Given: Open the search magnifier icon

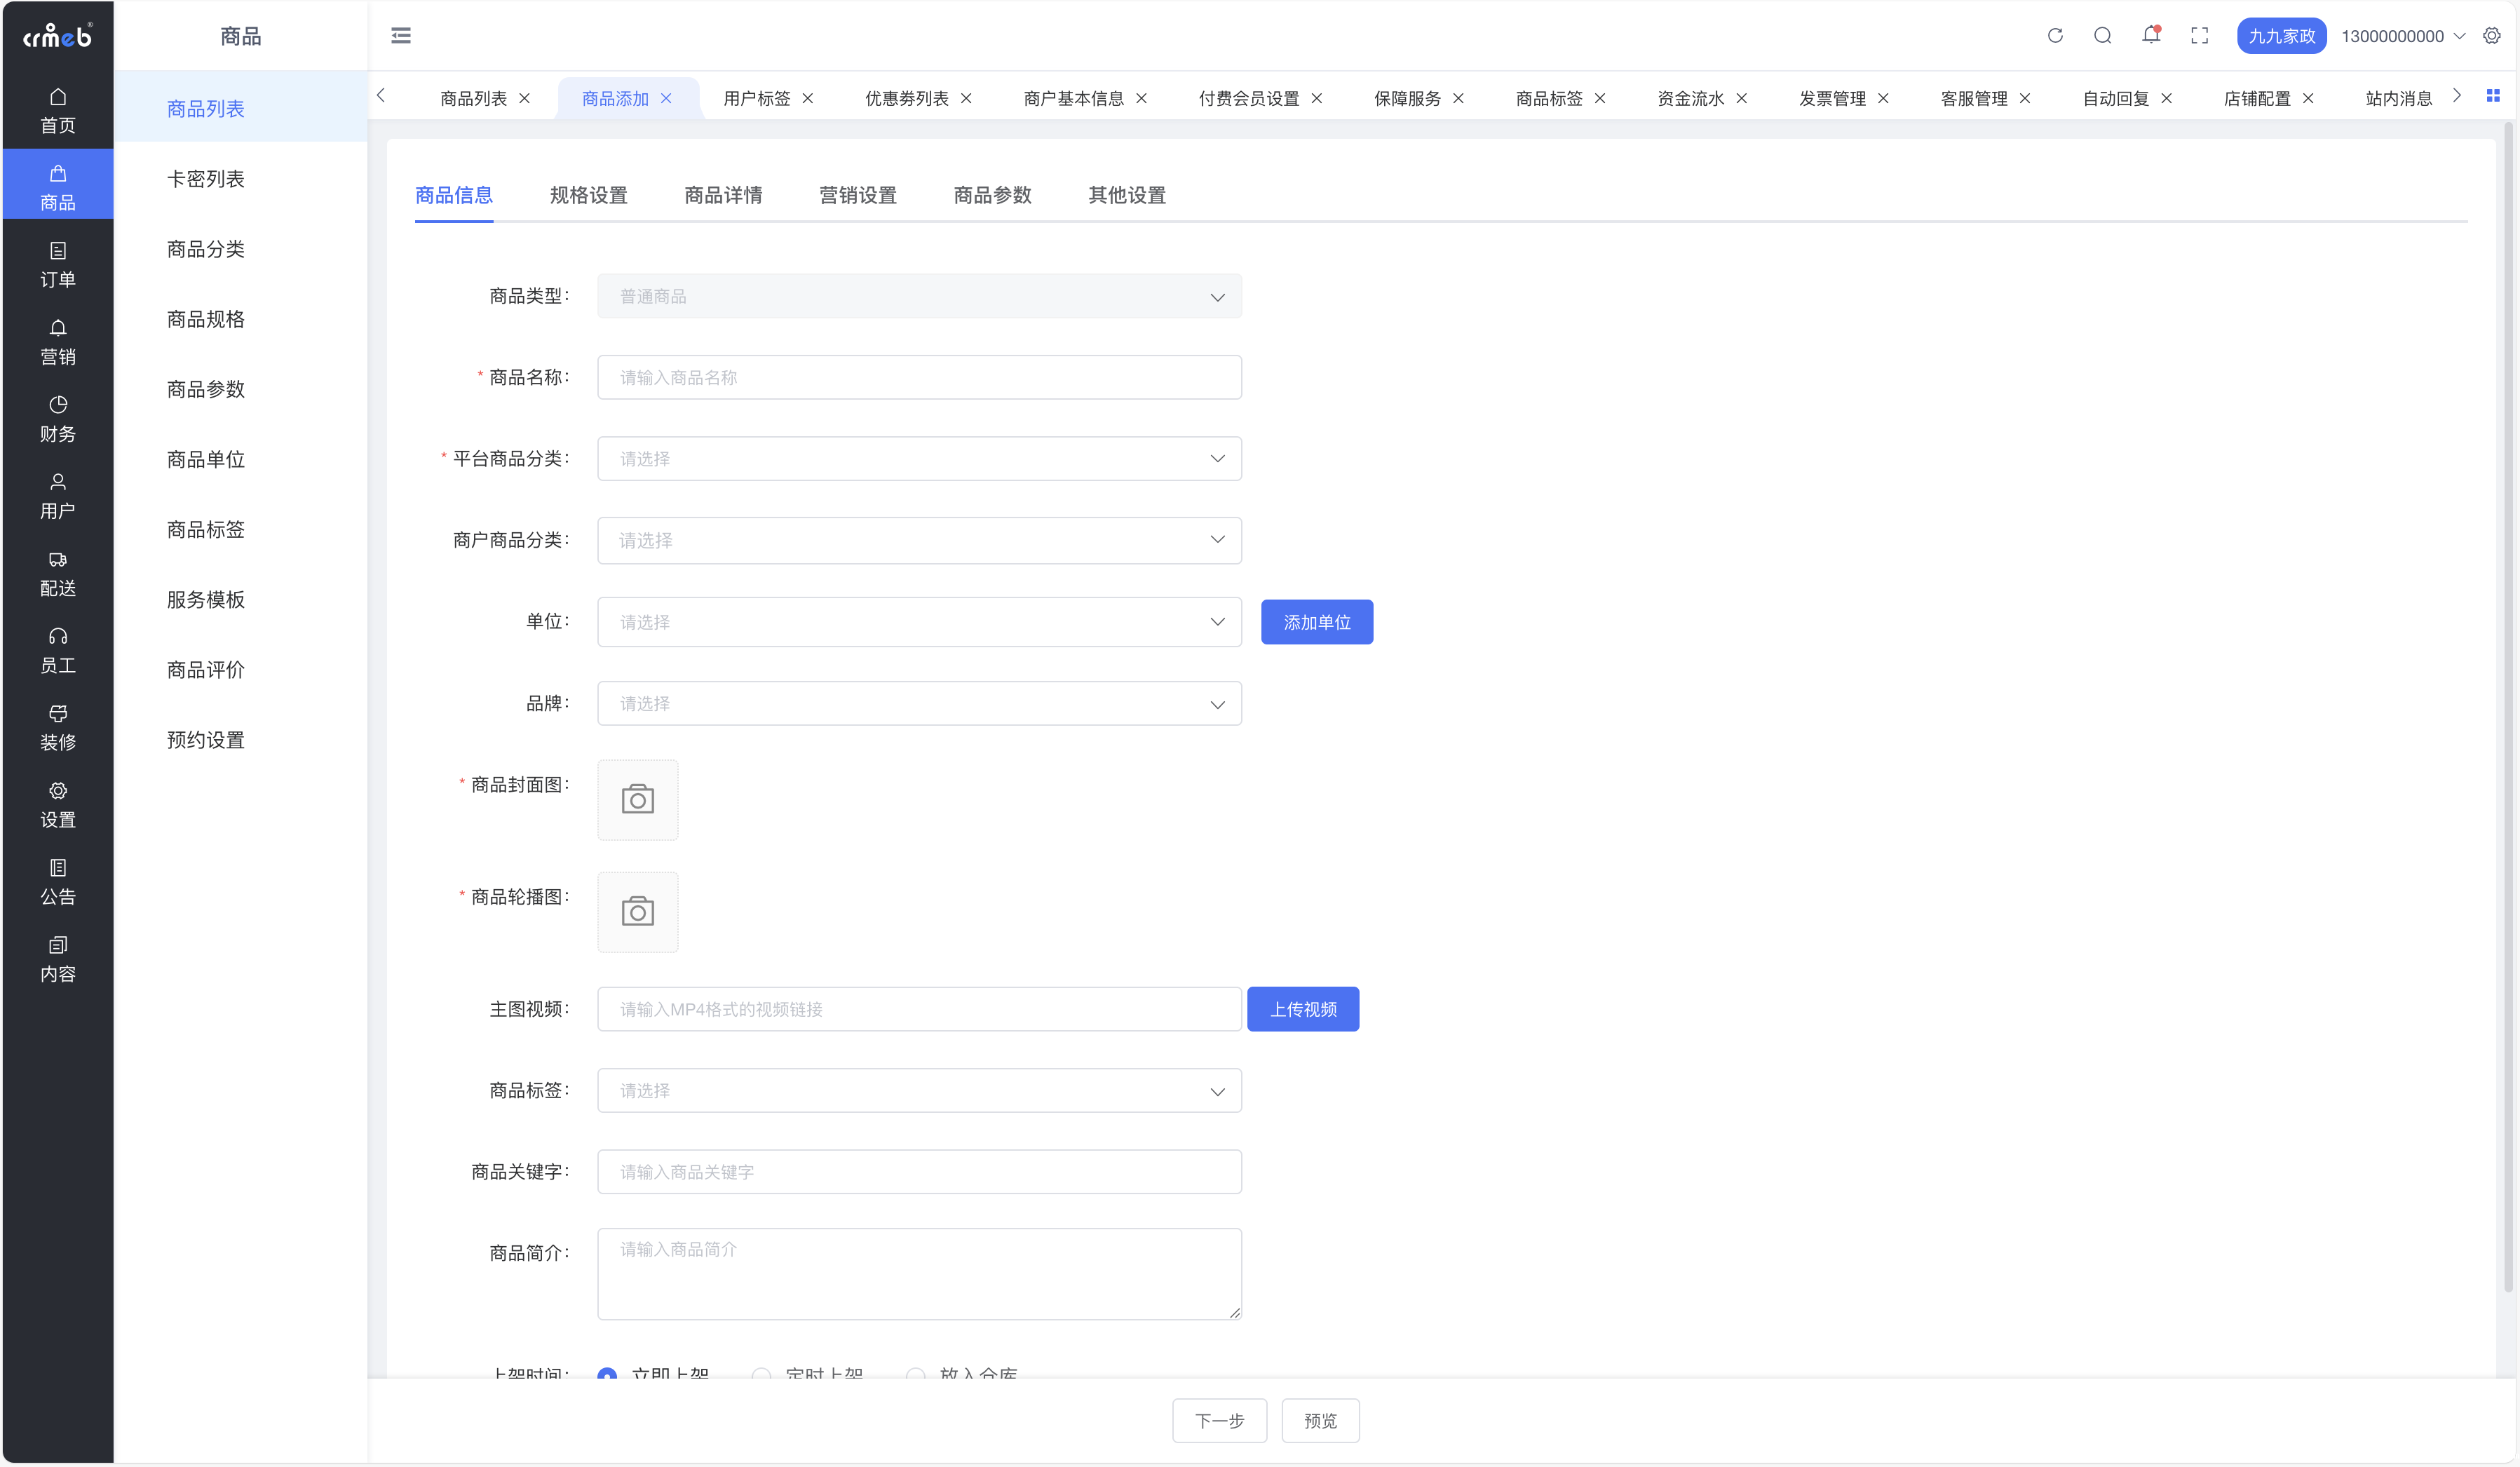Looking at the screenshot, I should click(x=2102, y=36).
